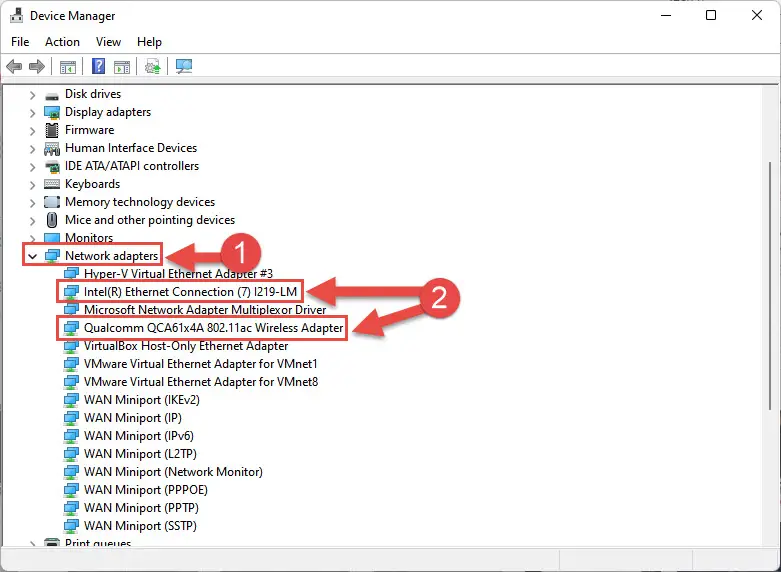Select Microsoft Network Adapter Multiplexor Driver
Viewport: 781px width, 572px height.
click(205, 309)
